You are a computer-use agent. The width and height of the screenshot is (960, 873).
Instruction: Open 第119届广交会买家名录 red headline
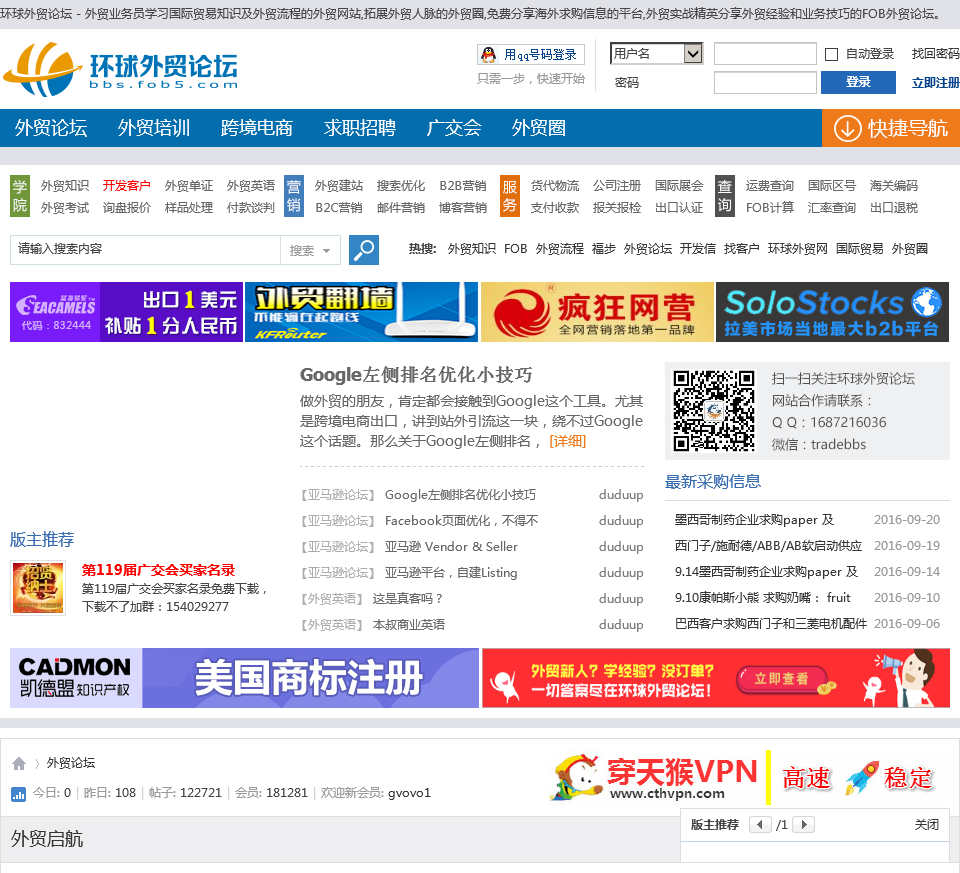pos(159,570)
